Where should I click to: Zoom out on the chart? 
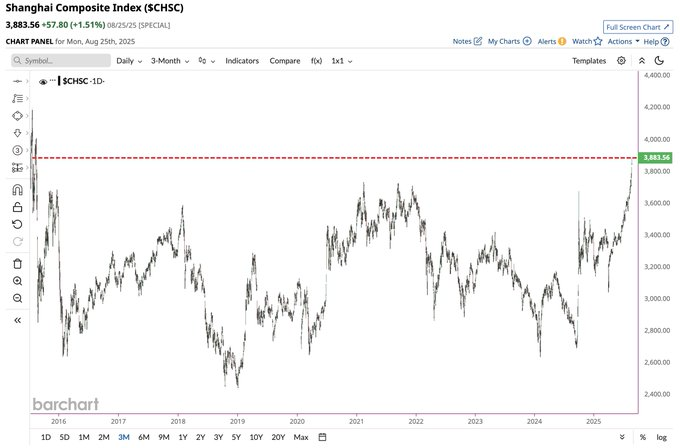(x=17, y=298)
